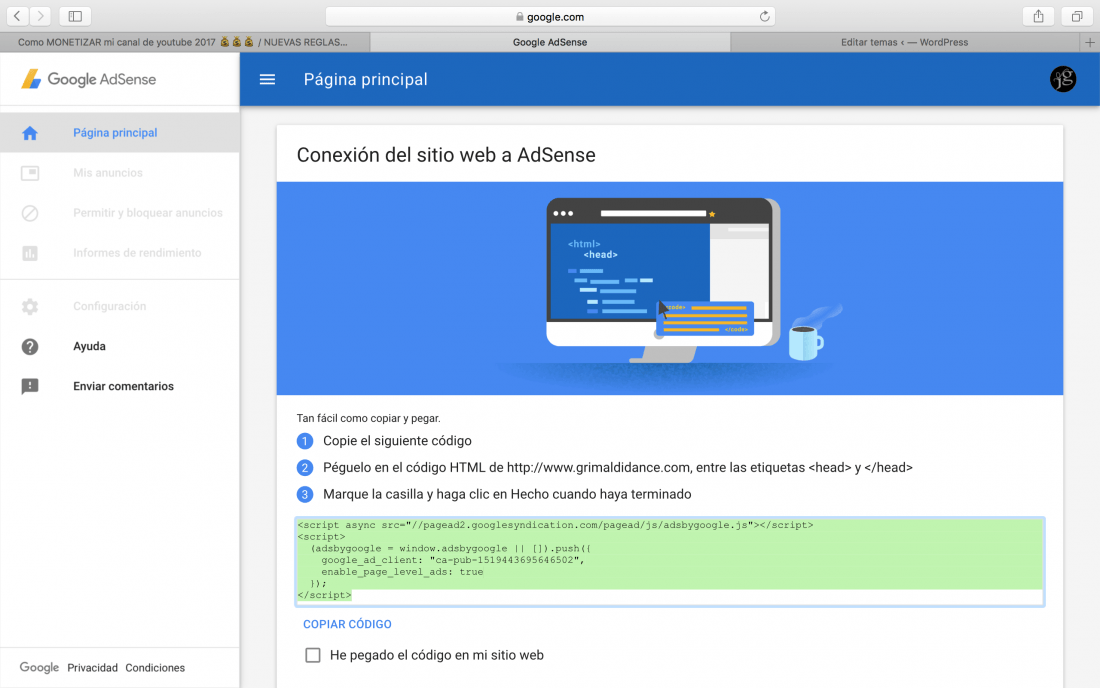1100x688 pixels.
Task: Select Página principal in the sidebar
Action: (x=119, y=133)
